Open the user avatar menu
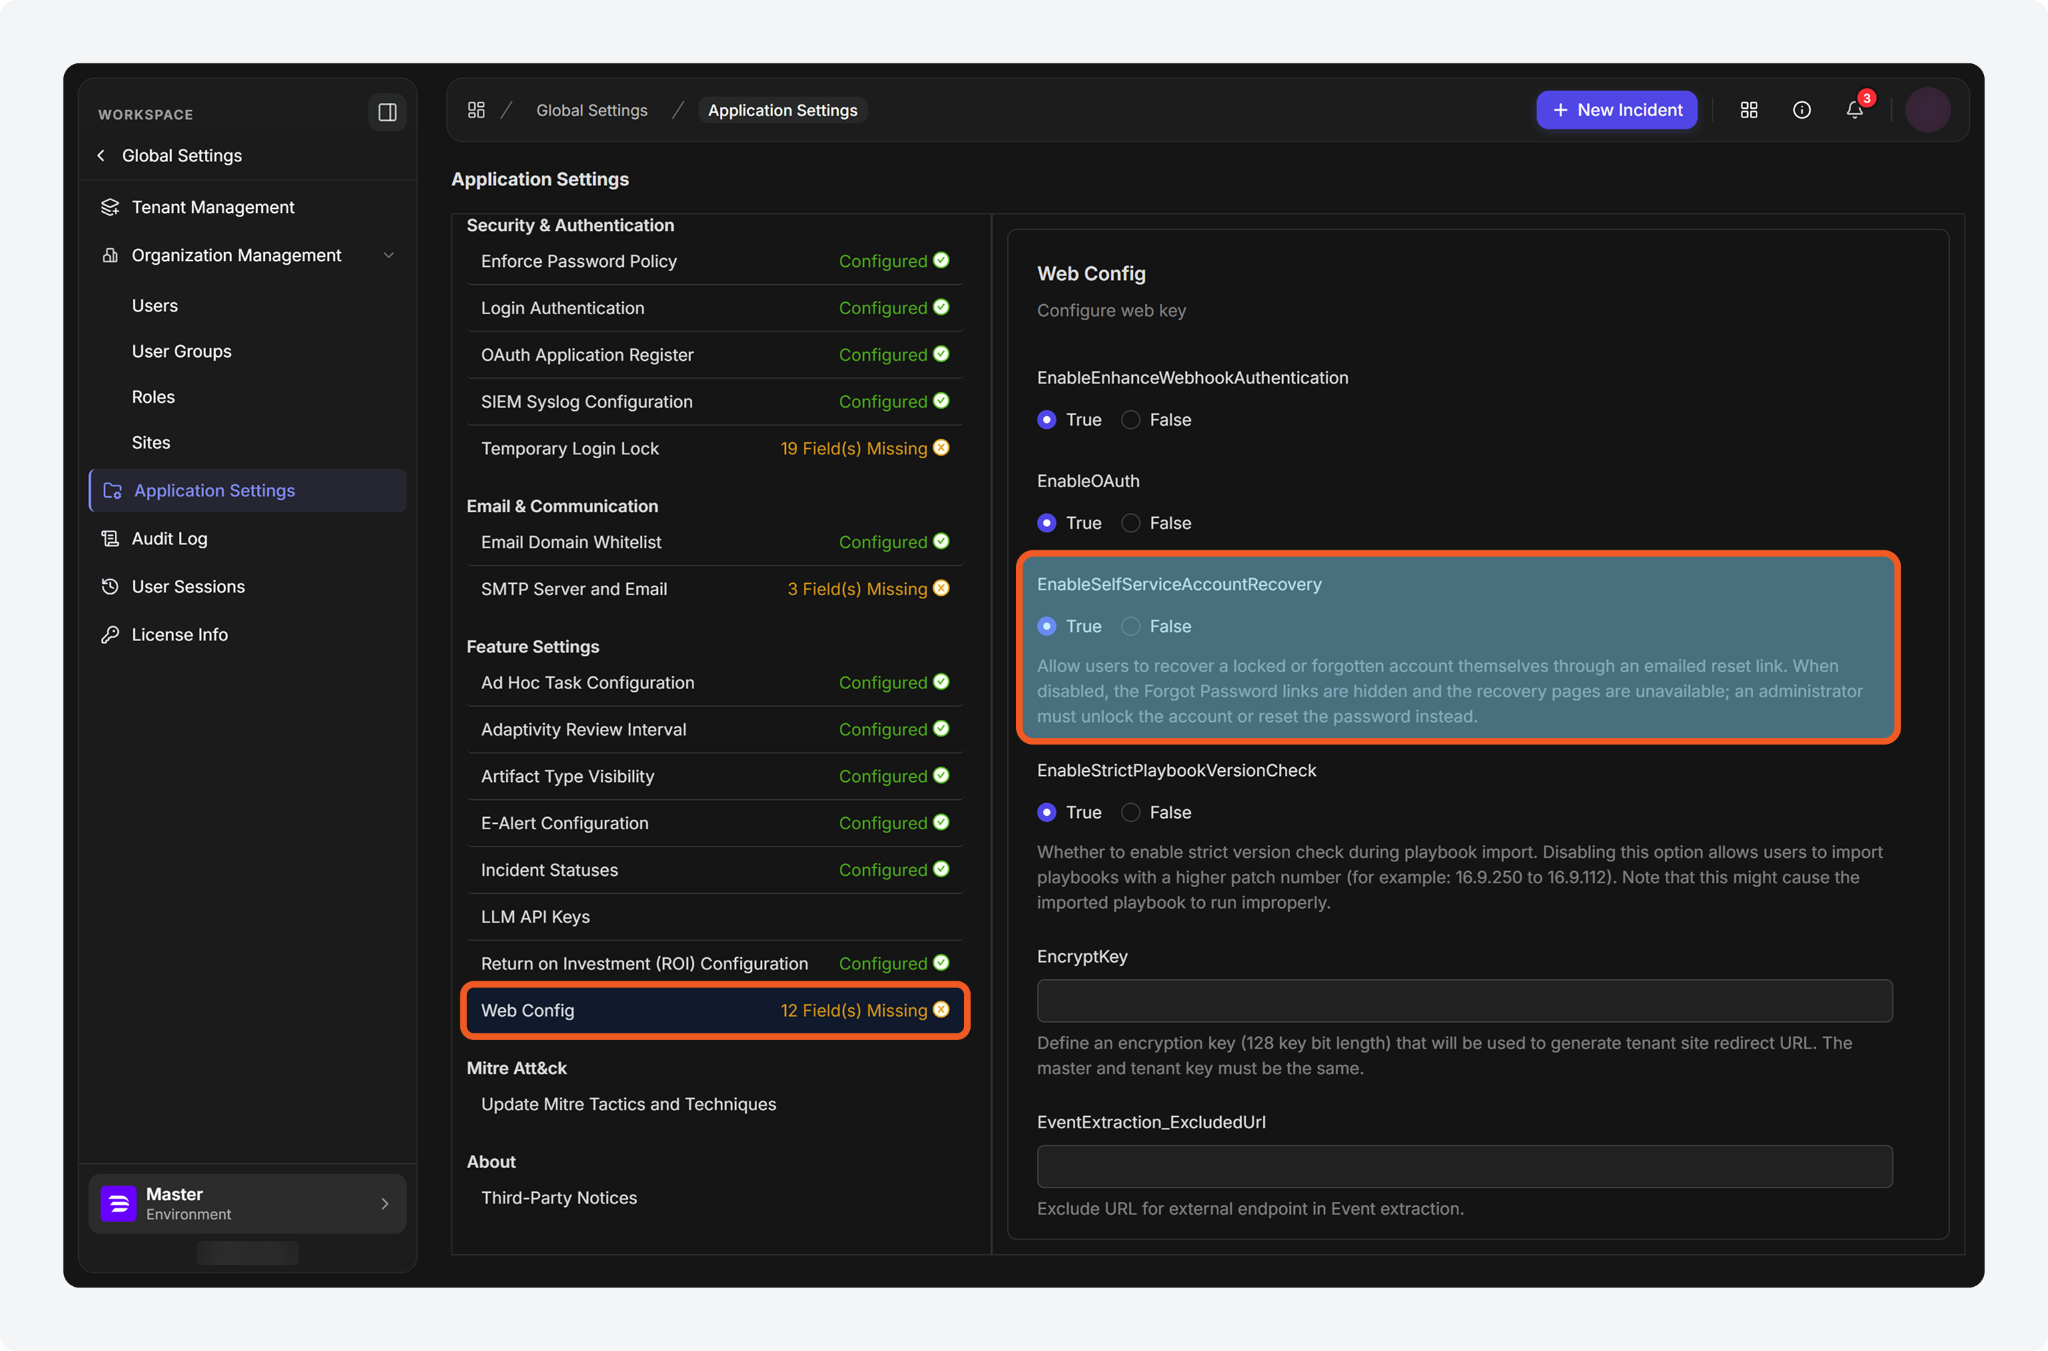 click(x=1928, y=110)
